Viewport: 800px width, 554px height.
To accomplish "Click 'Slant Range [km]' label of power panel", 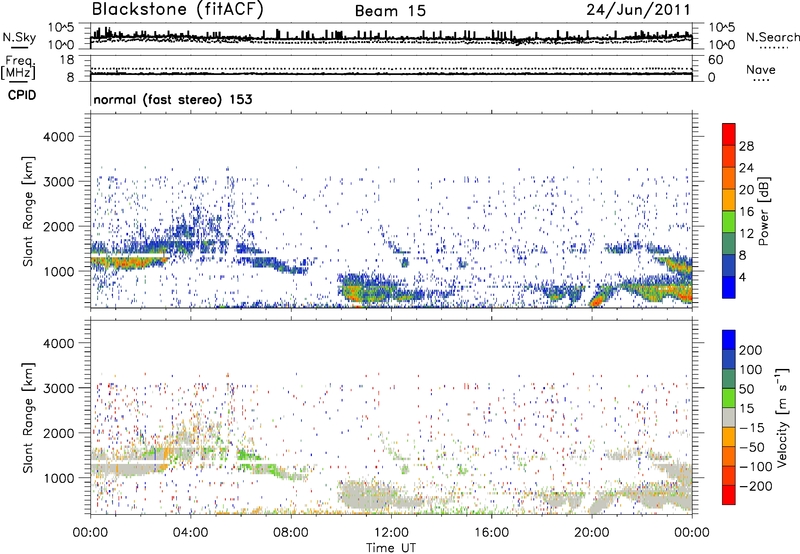I will tap(28, 211).
